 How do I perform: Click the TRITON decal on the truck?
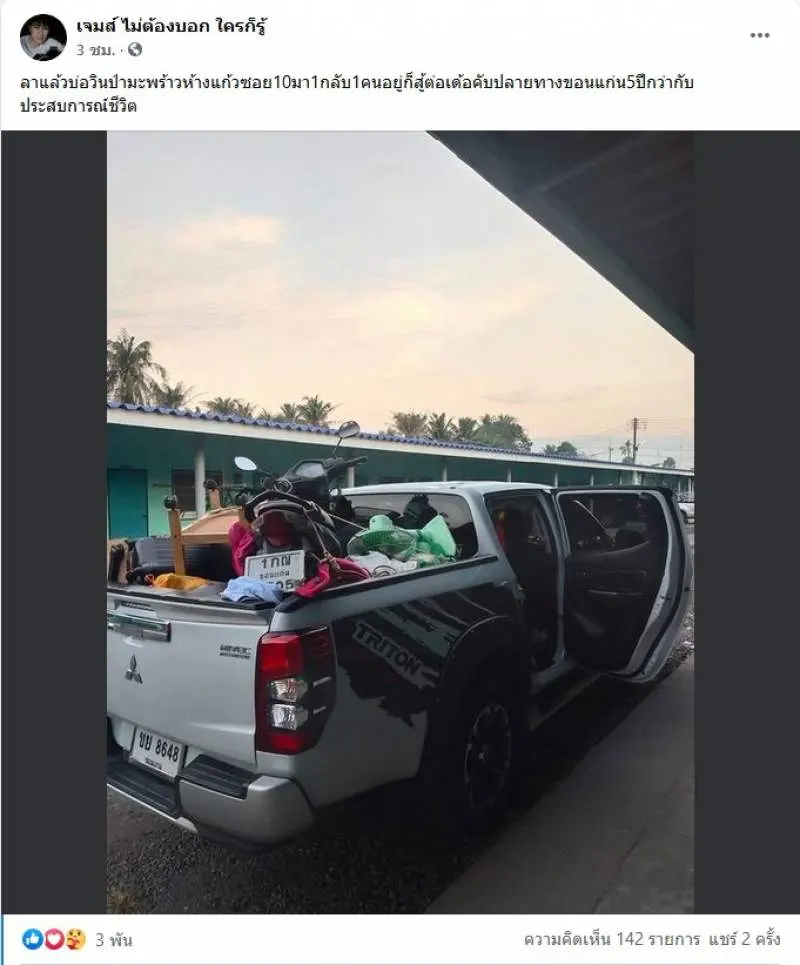coord(390,651)
